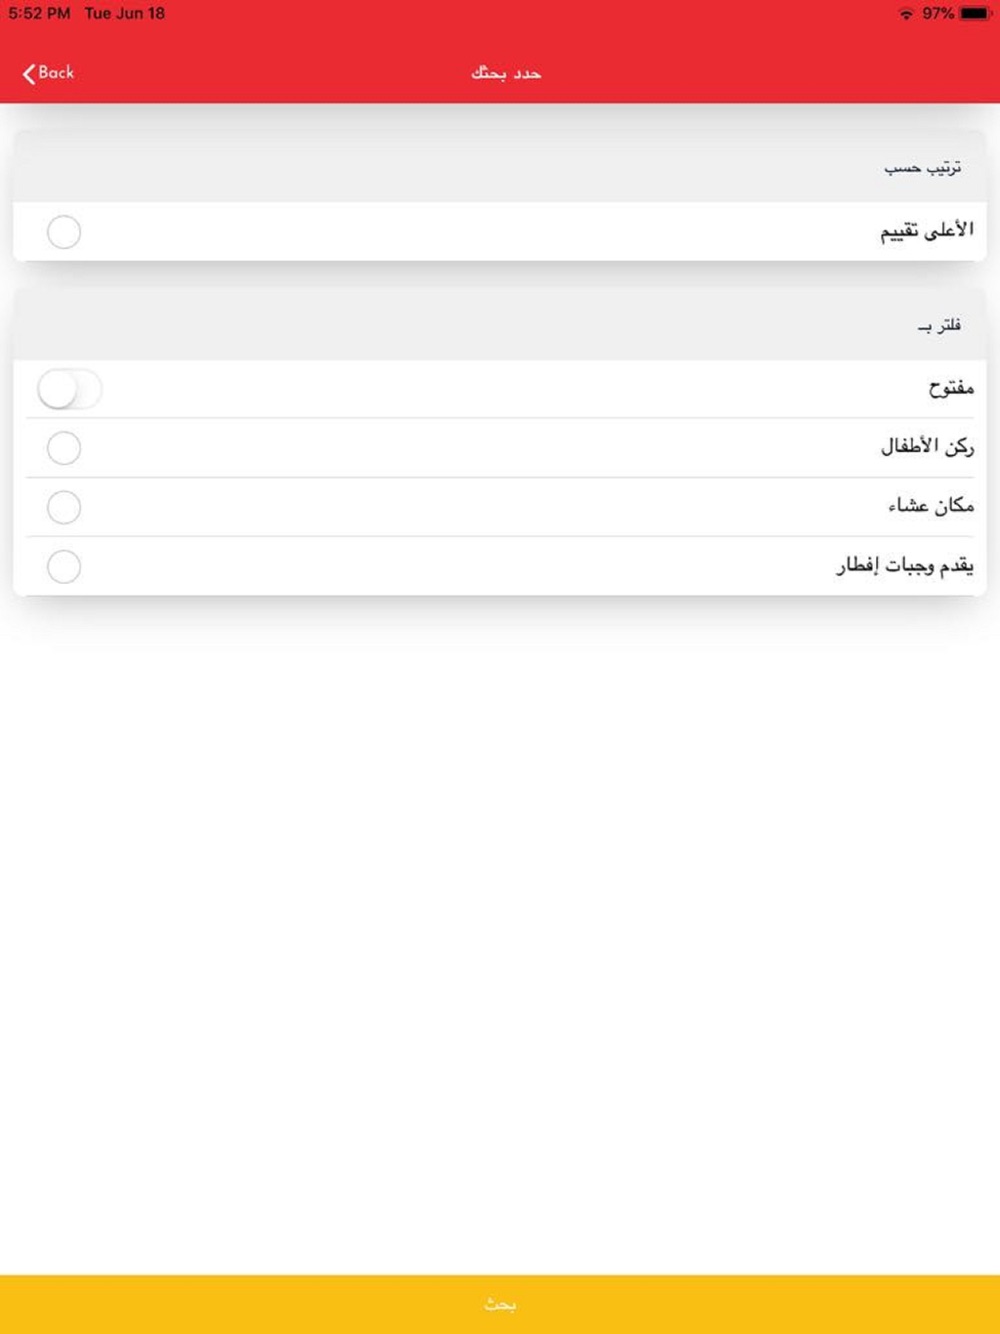Click the حدد بحثك page title

(506, 73)
